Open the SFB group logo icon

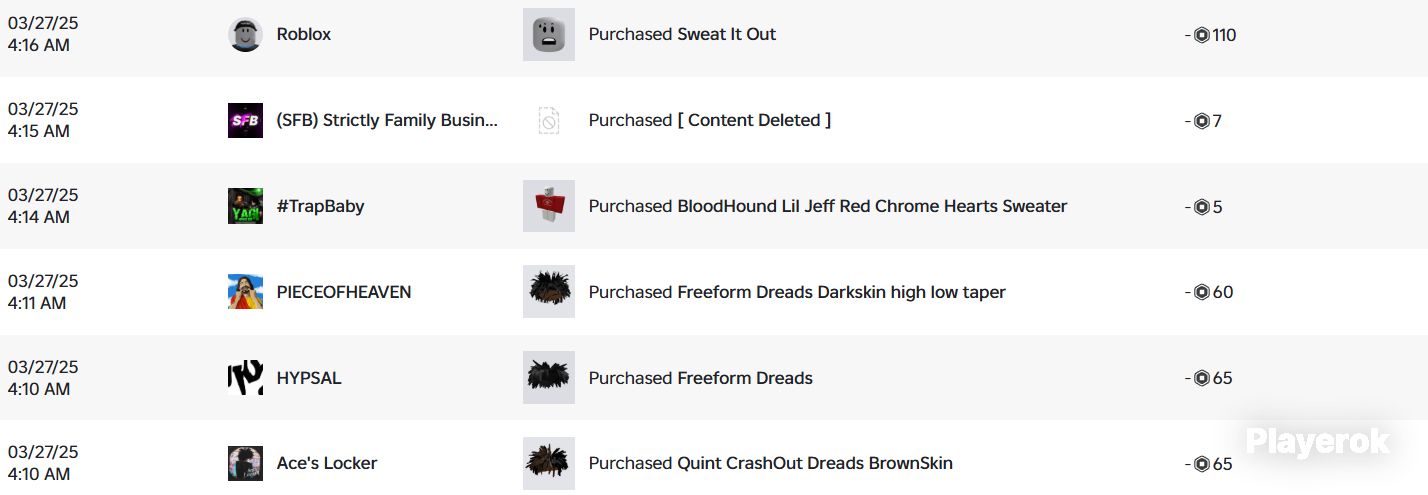coord(245,120)
